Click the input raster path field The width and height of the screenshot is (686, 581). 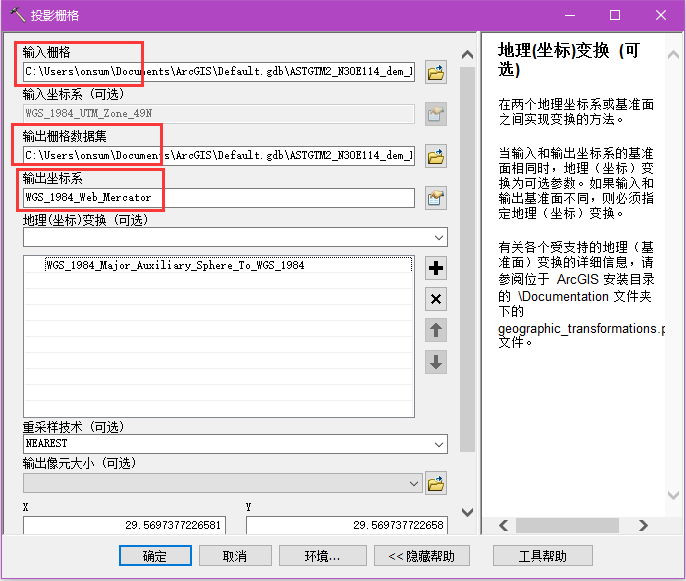click(x=219, y=72)
